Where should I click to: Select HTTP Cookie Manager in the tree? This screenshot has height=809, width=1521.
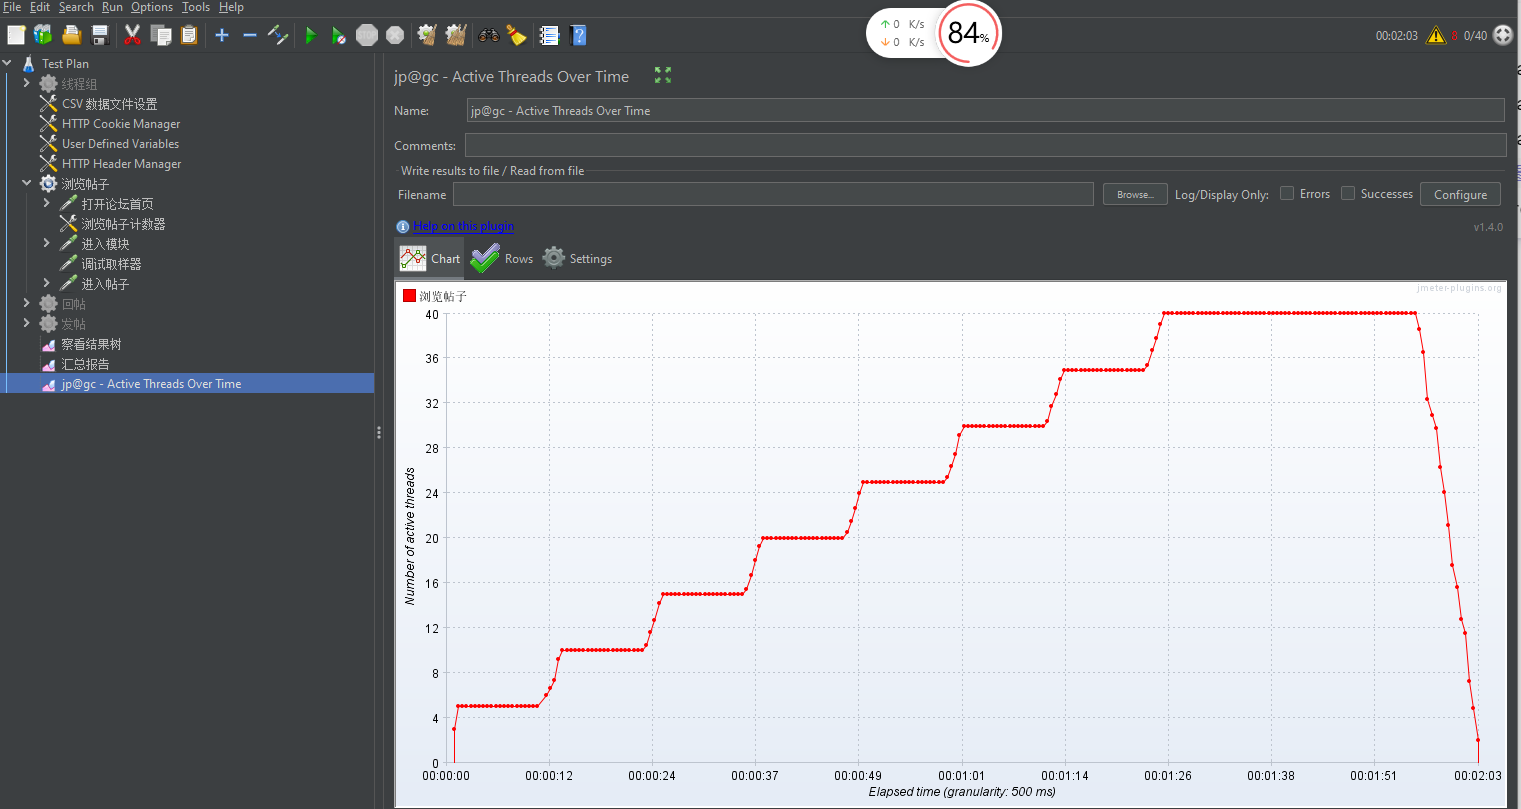click(x=121, y=123)
